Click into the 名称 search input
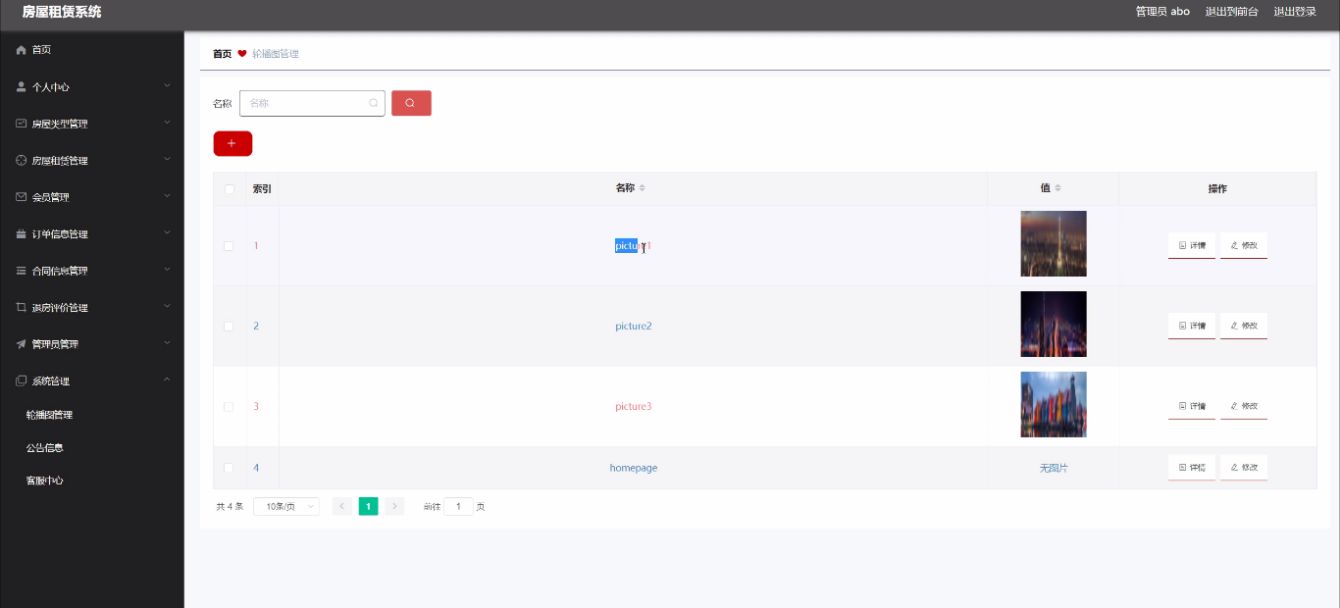Image resolution: width=1340 pixels, height=608 pixels. (x=312, y=103)
